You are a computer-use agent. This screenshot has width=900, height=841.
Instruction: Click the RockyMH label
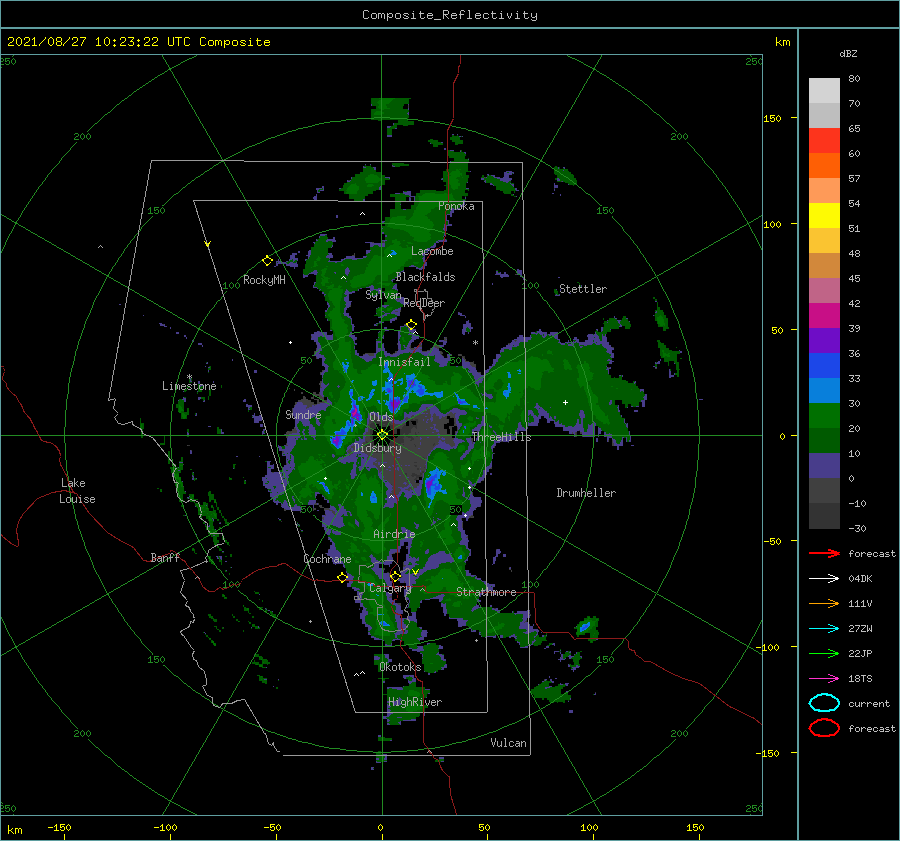264,280
